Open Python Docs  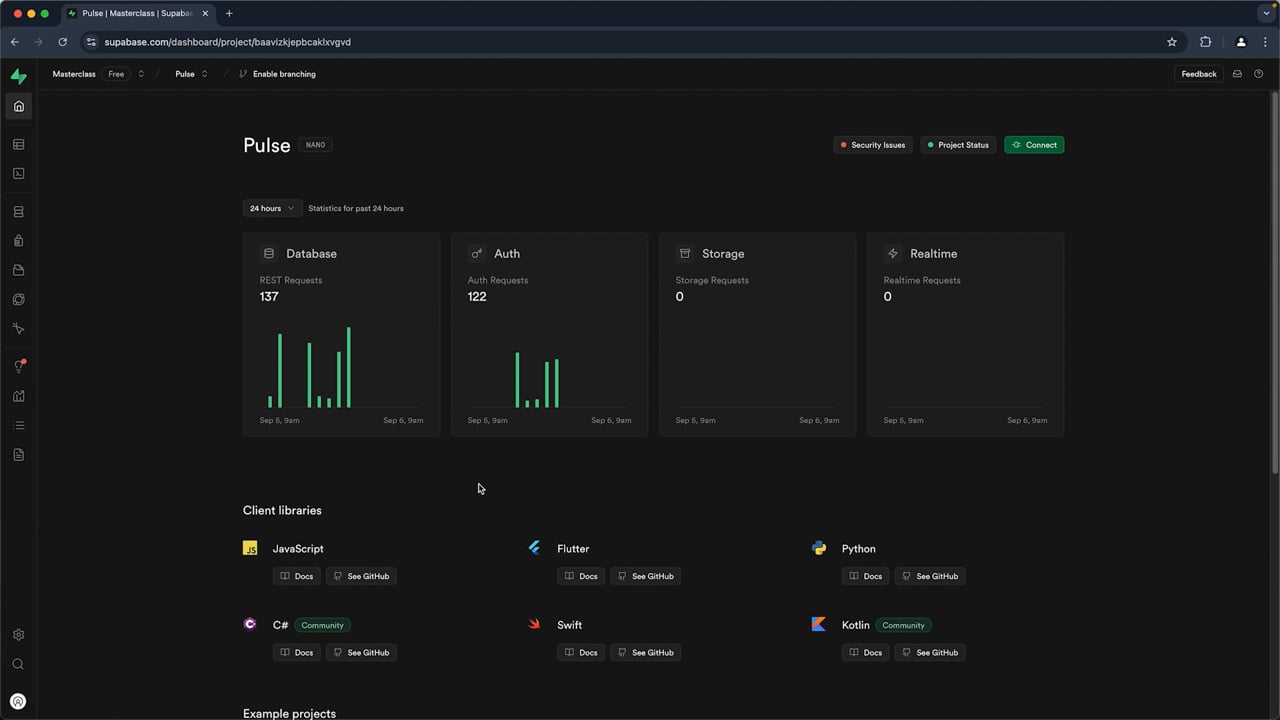coord(866,576)
